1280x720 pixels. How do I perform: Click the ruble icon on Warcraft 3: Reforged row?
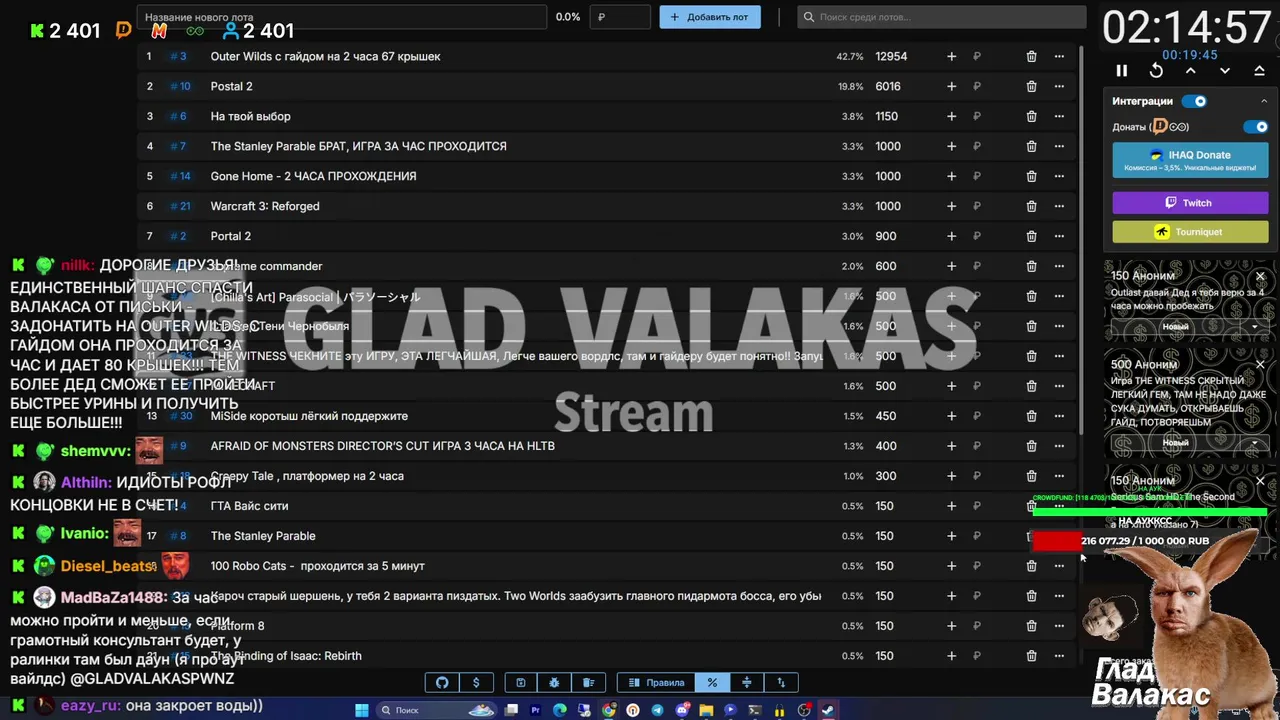point(977,207)
